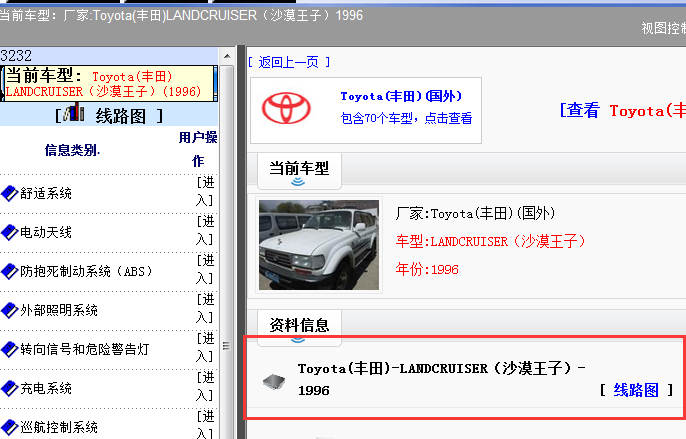686x439 pixels.
Task: Click 外部照明系统 text in the list
Action: pos(59,310)
